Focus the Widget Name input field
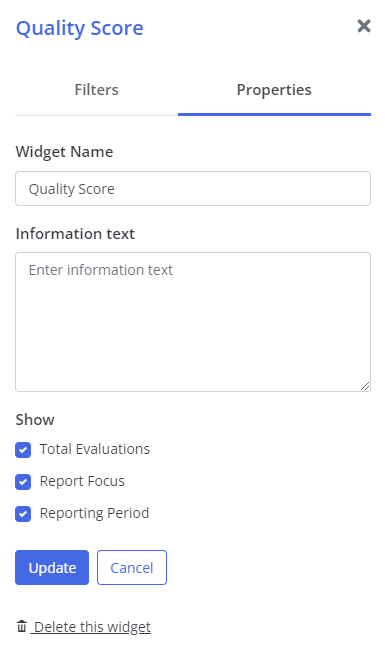This screenshot has width=385, height=652. (193, 188)
